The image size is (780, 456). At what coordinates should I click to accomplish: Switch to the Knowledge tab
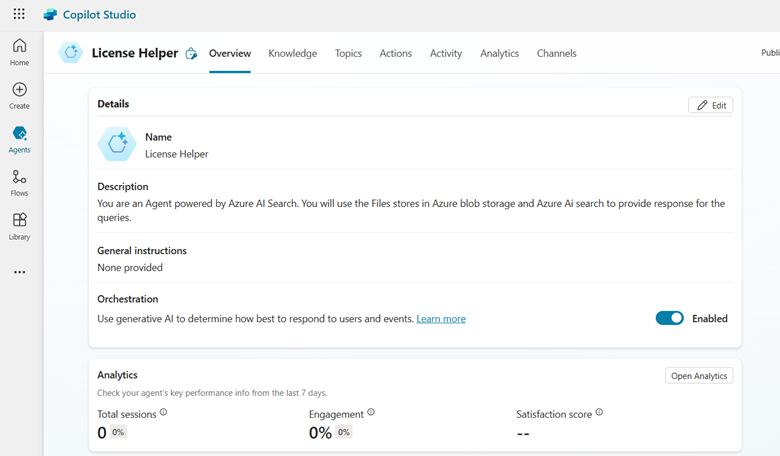tap(292, 53)
